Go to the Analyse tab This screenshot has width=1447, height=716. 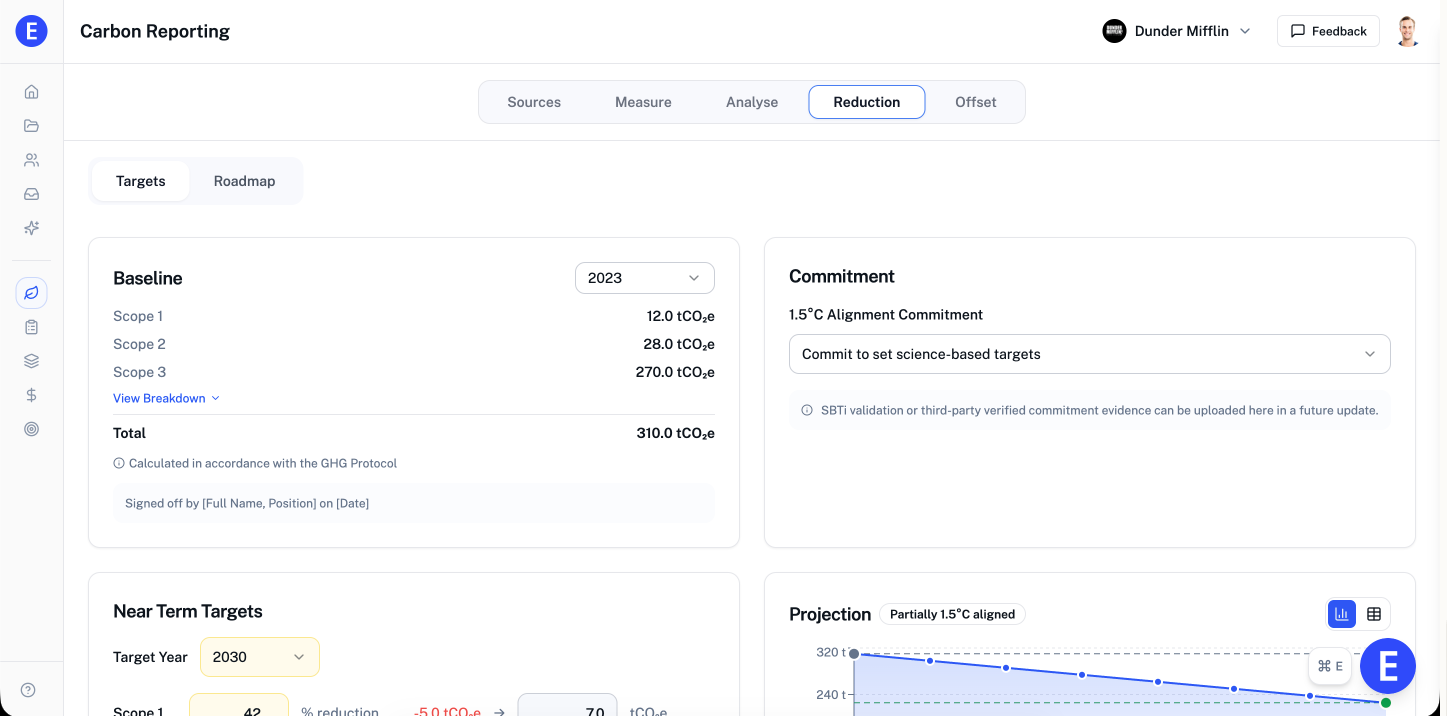click(752, 102)
